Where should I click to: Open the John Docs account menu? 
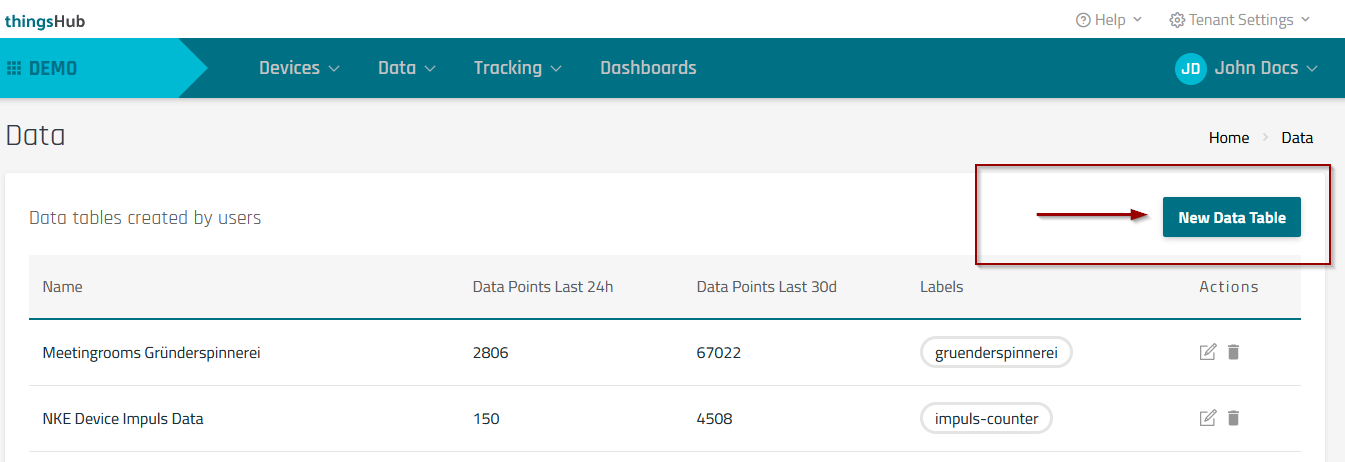tap(1265, 68)
